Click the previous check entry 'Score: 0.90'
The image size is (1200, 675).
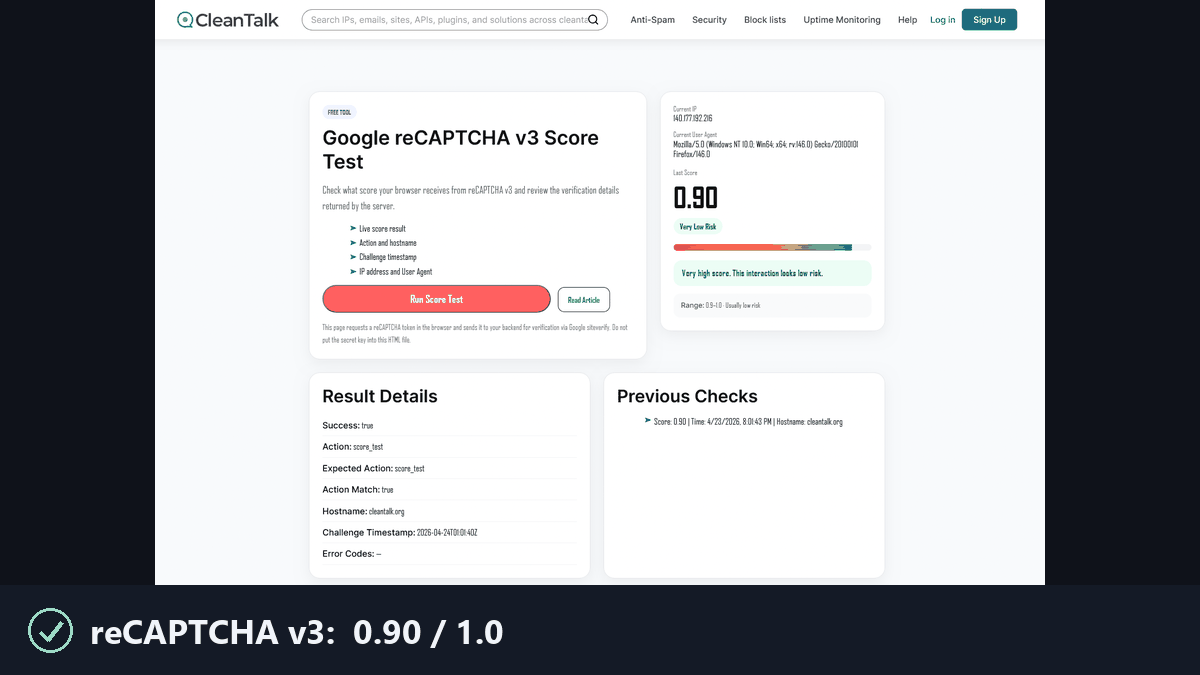click(x=748, y=422)
